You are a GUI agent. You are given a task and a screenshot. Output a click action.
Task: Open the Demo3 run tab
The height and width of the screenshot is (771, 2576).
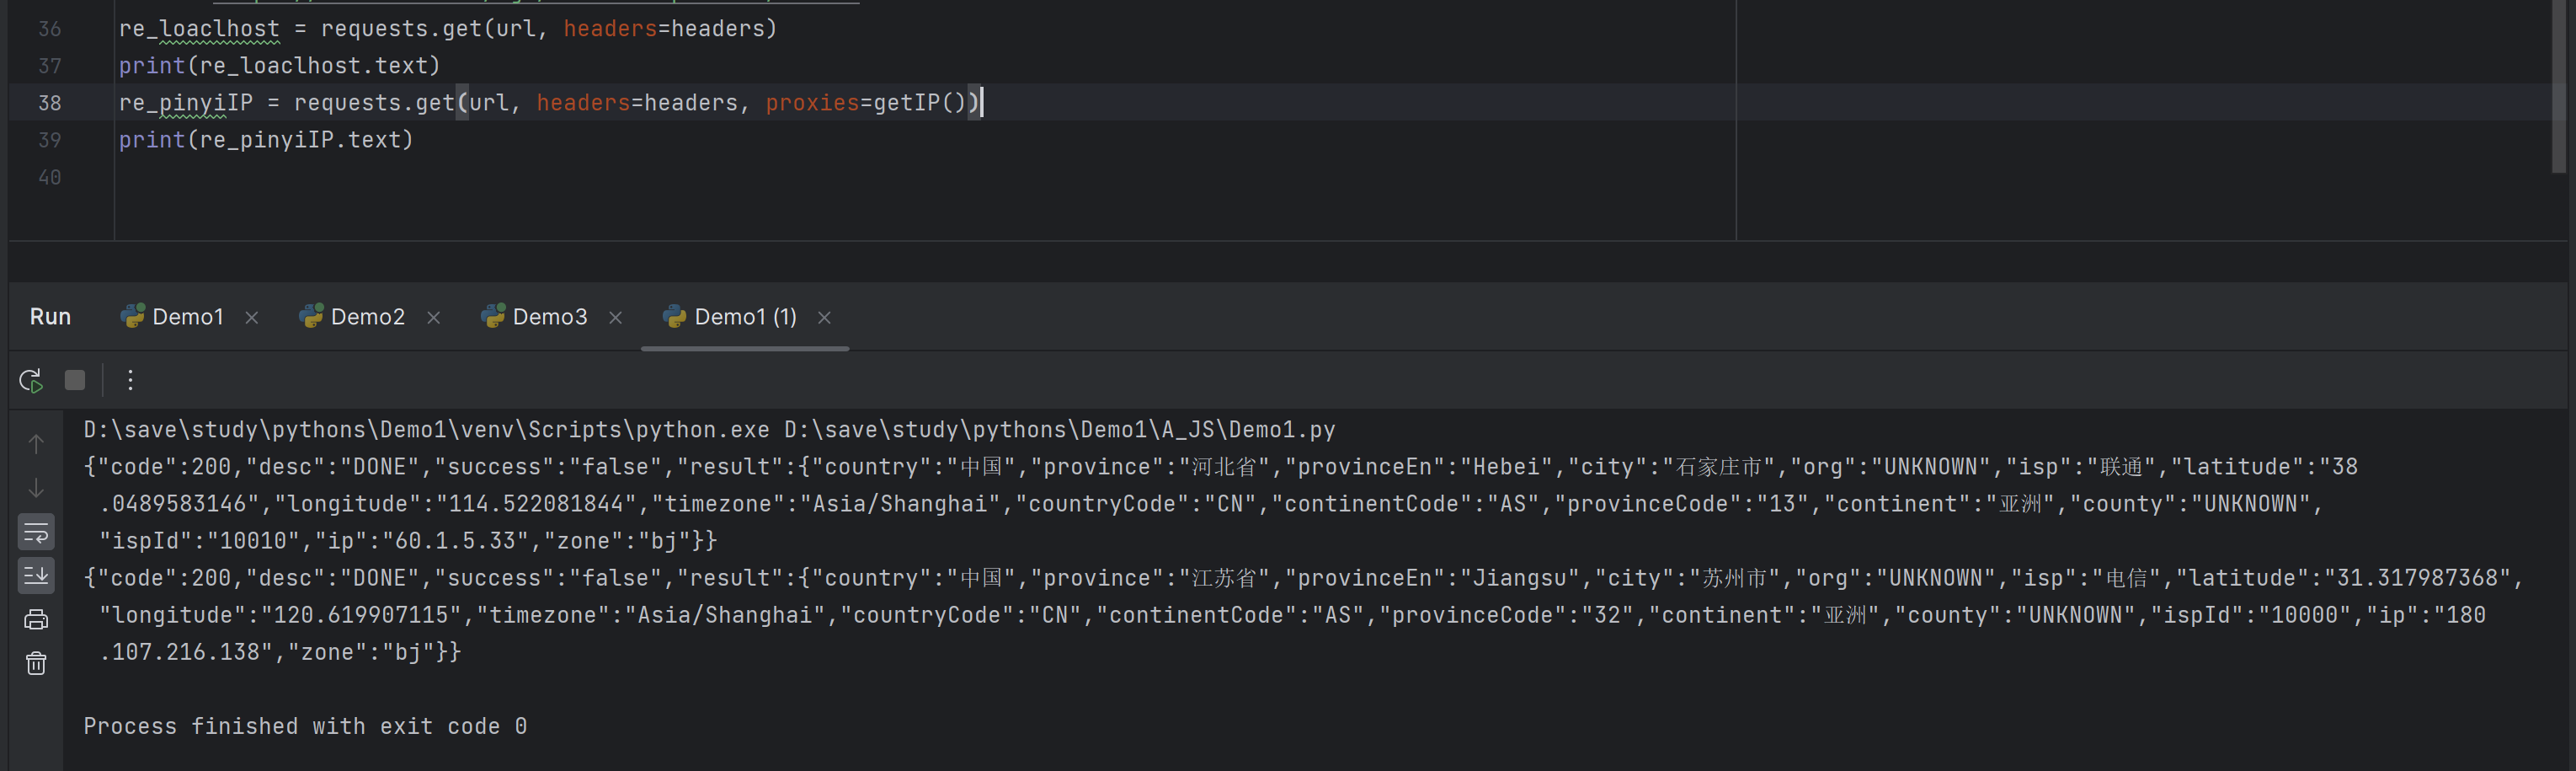[549, 317]
